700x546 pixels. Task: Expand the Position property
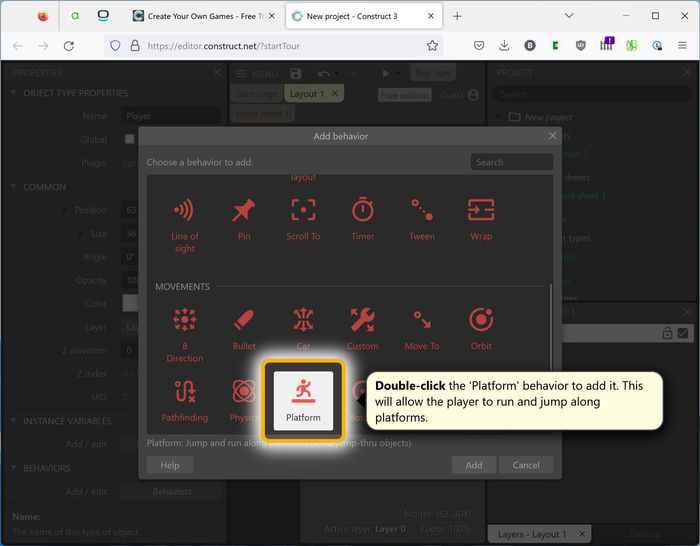point(65,210)
